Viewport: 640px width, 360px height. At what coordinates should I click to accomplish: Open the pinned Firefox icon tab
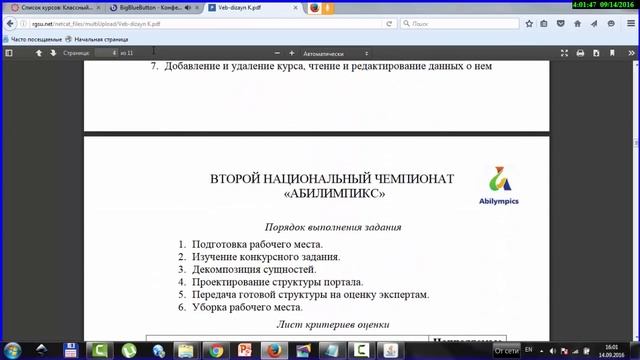(314, 8)
